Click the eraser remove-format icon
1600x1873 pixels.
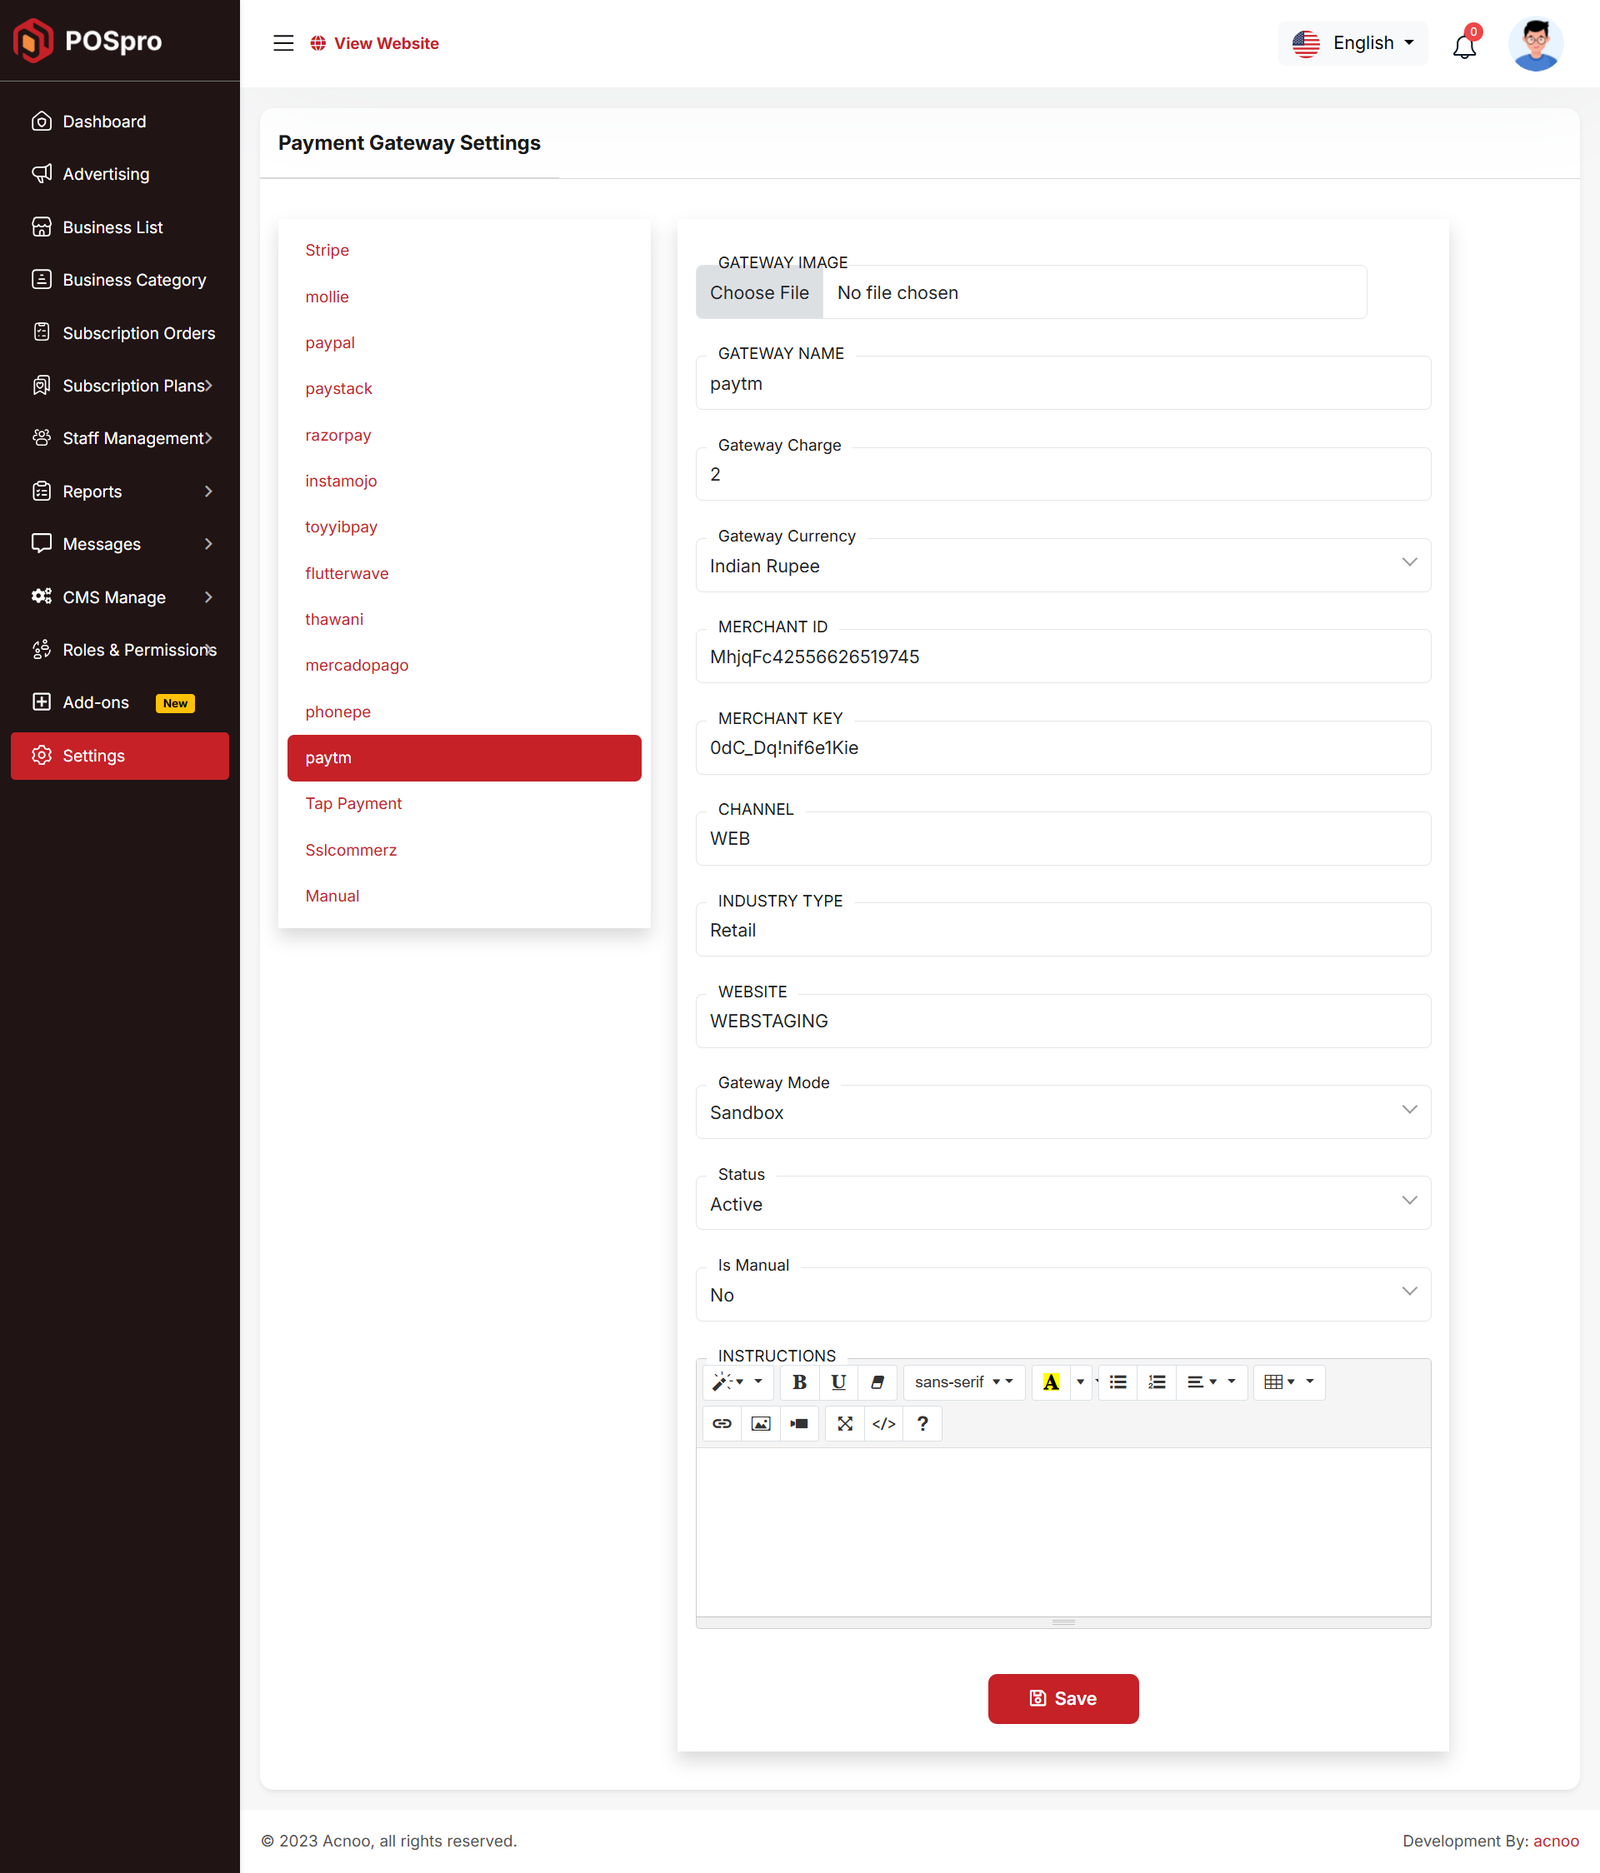click(877, 1382)
